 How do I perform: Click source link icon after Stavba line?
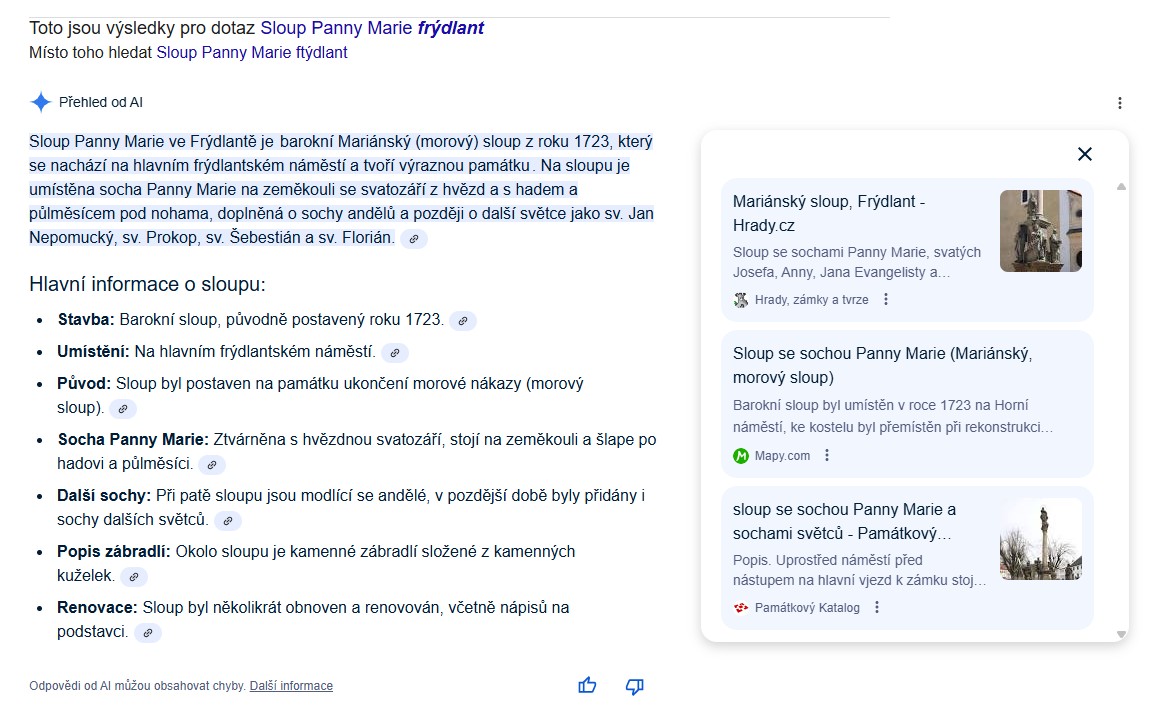click(462, 321)
